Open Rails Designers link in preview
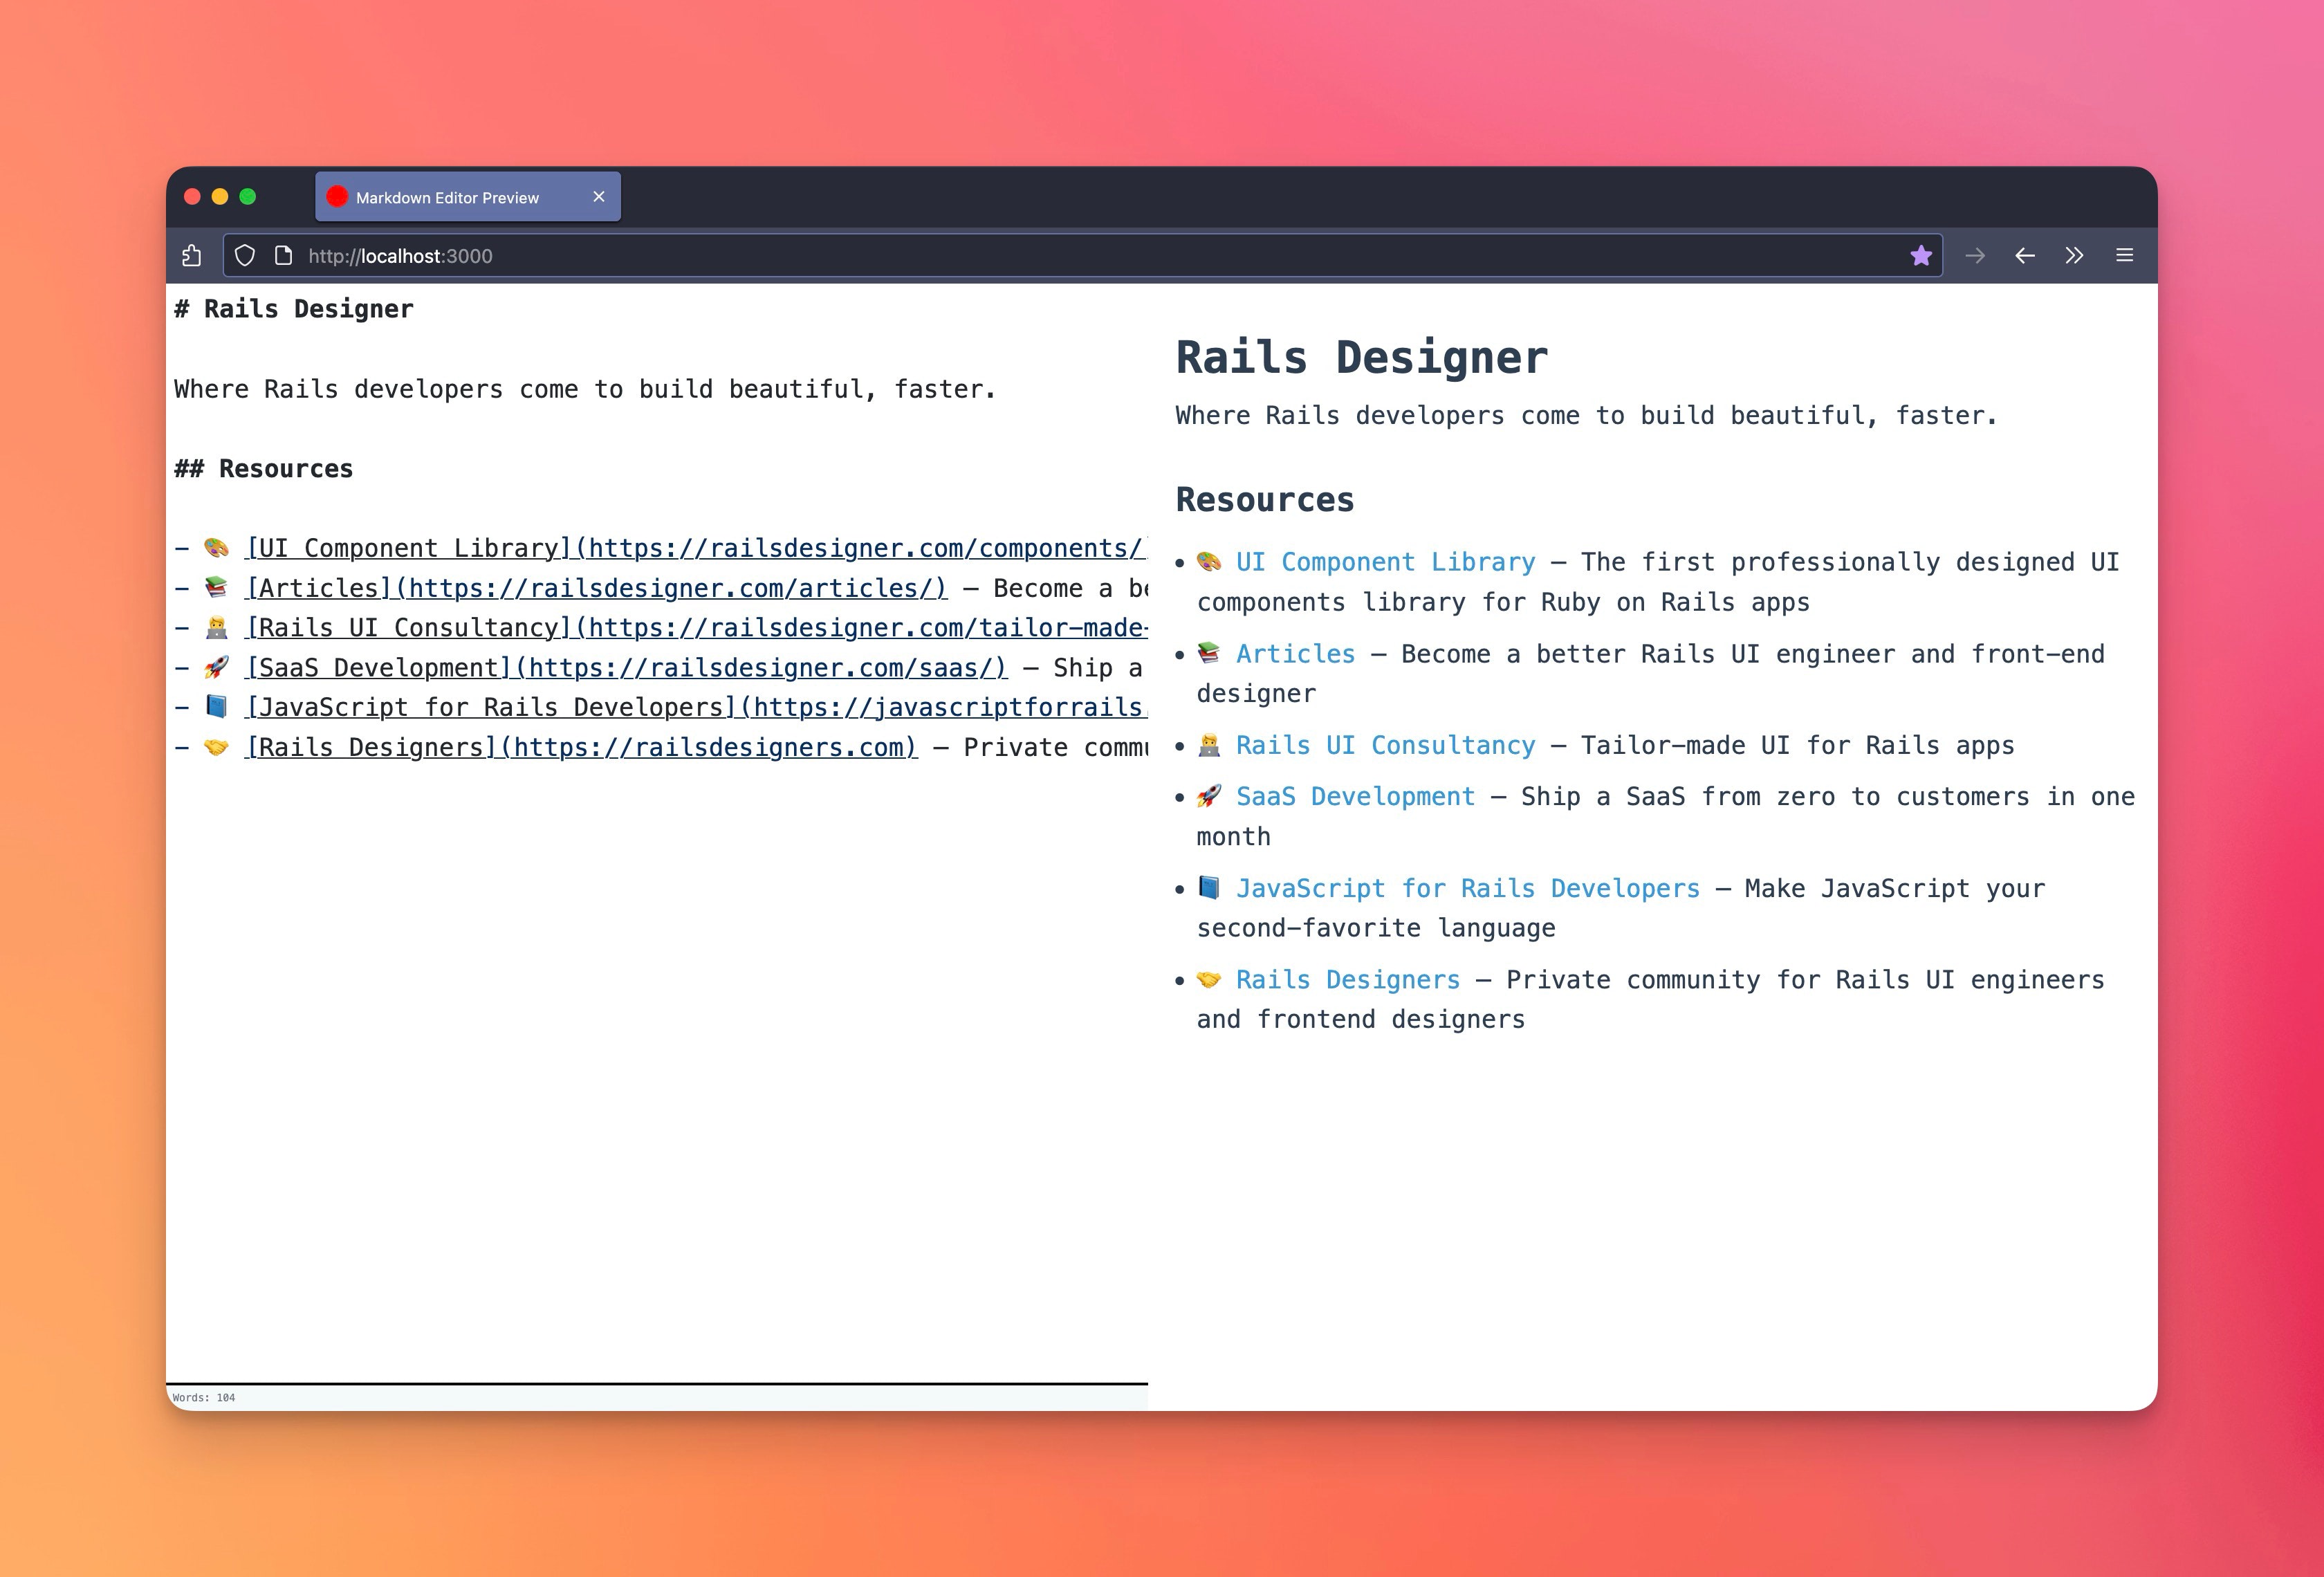 pos(1347,980)
